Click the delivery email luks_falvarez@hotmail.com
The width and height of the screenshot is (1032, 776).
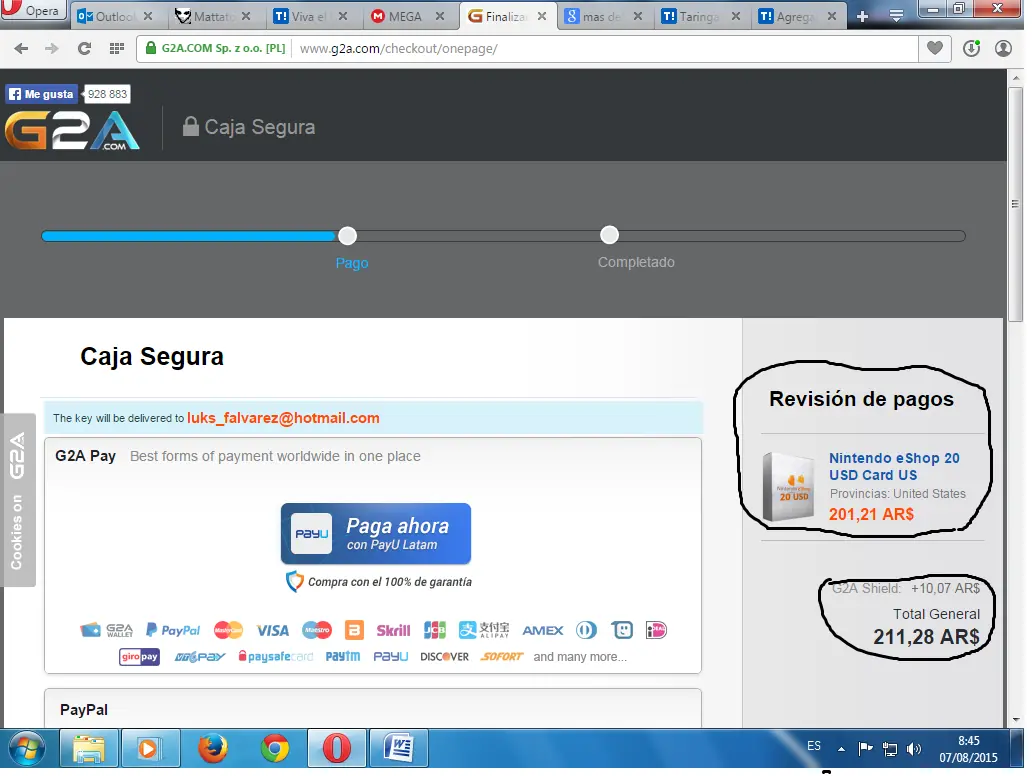[283, 418]
